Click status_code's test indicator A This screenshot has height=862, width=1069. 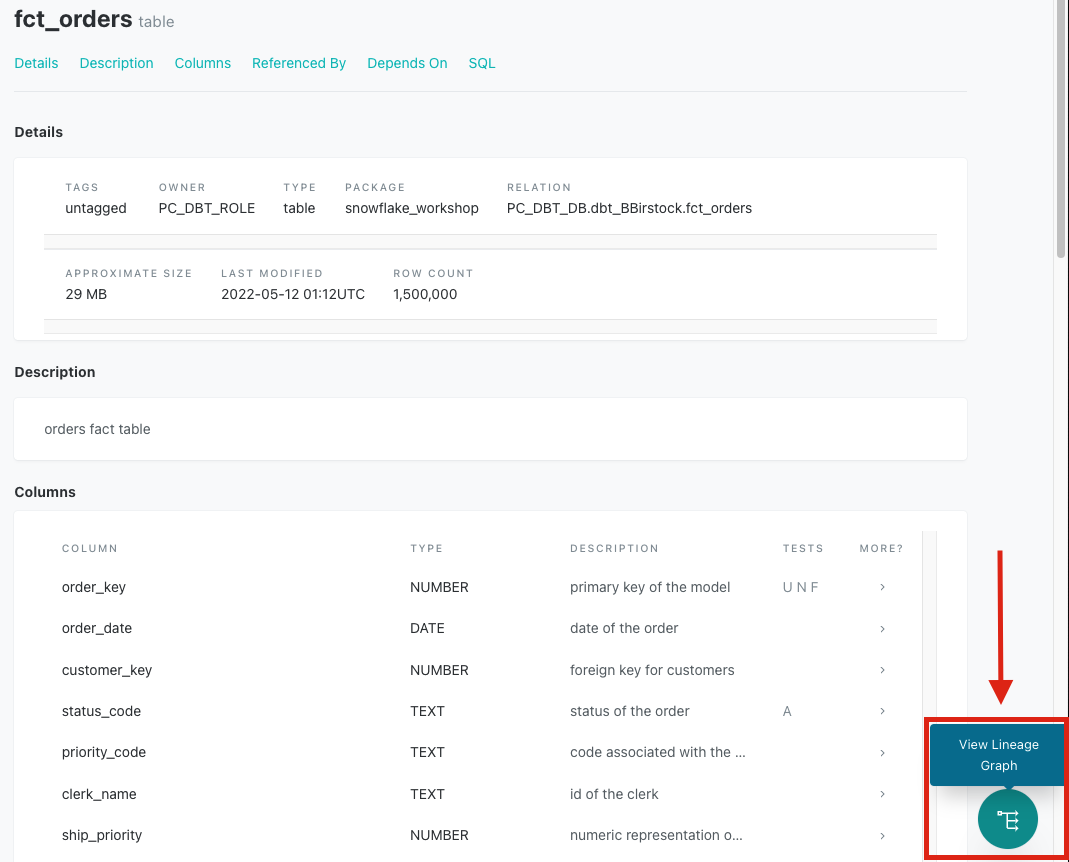click(x=787, y=711)
